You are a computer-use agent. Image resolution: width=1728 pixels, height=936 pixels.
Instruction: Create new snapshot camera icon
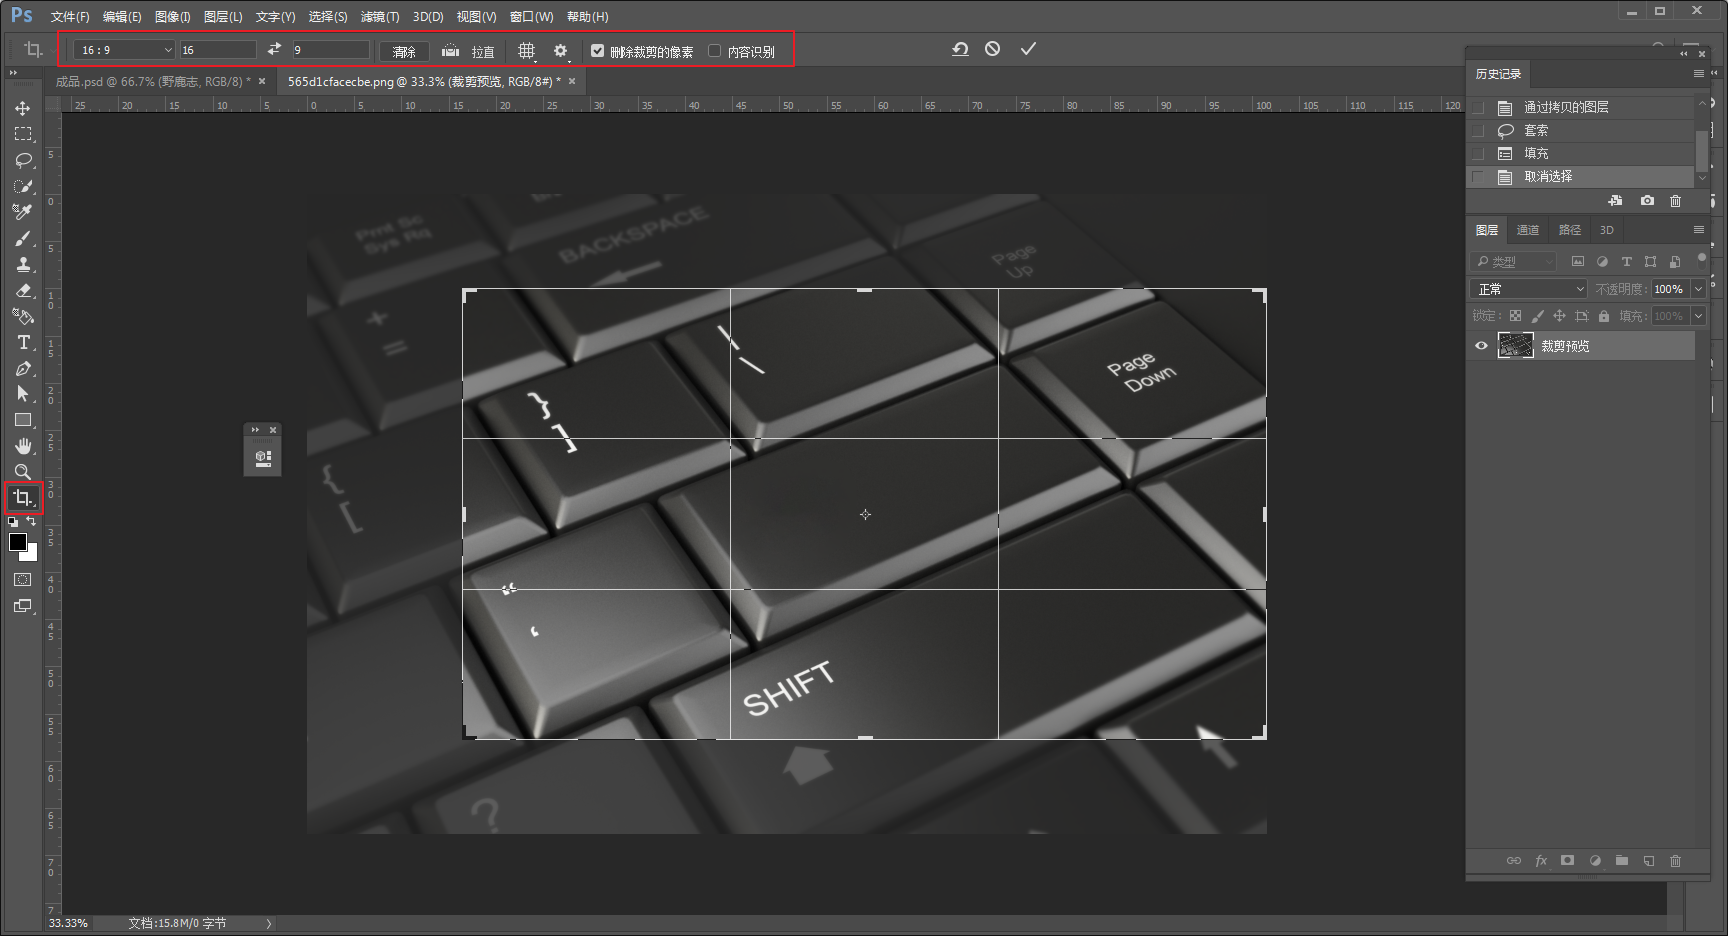pos(1647,200)
